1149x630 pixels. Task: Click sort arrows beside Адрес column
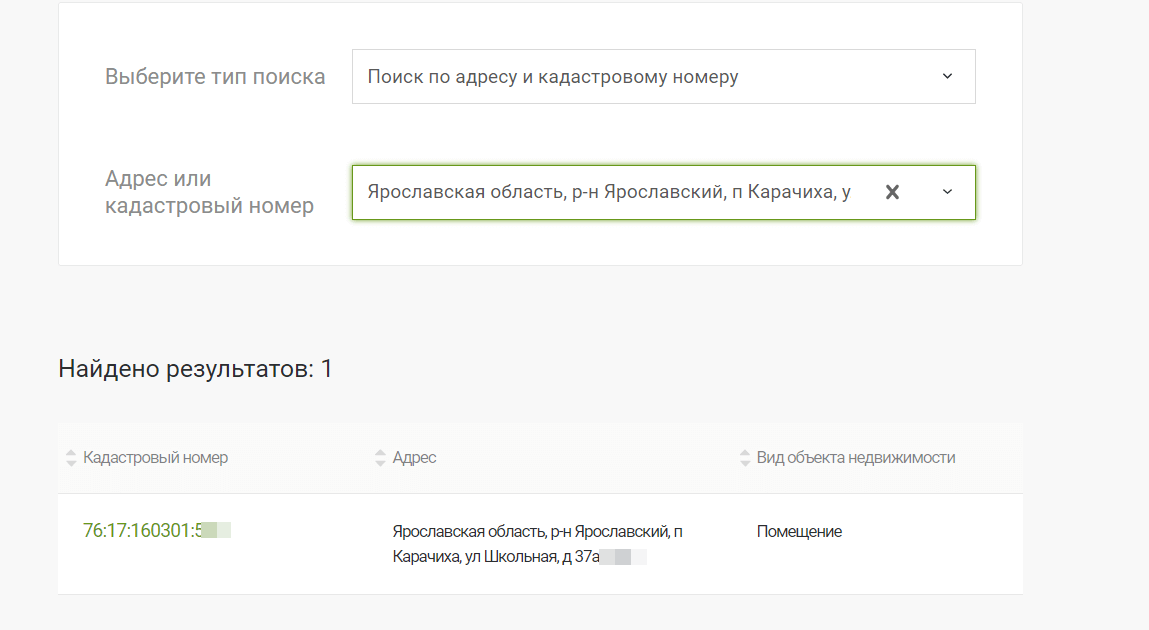coord(380,458)
